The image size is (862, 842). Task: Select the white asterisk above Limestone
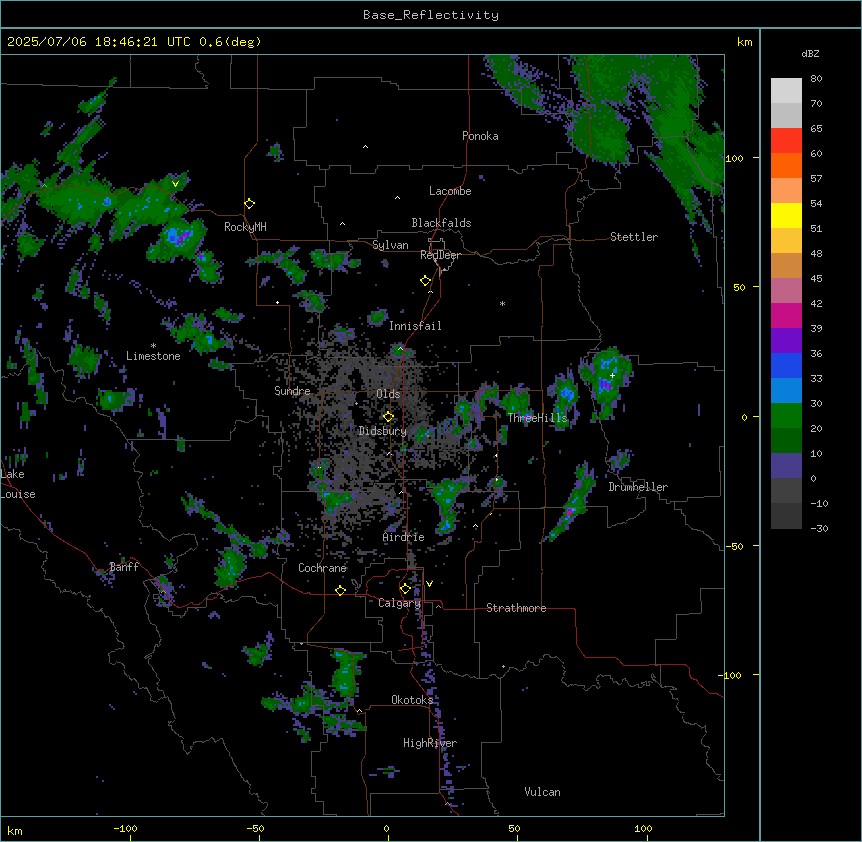point(153,346)
